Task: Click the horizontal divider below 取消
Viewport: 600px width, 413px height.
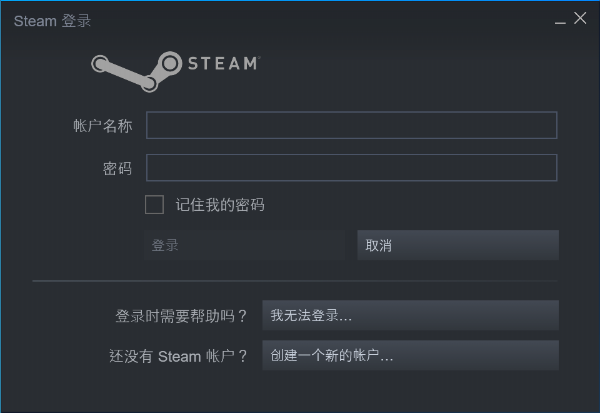Action: pyautogui.click(x=295, y=281)
